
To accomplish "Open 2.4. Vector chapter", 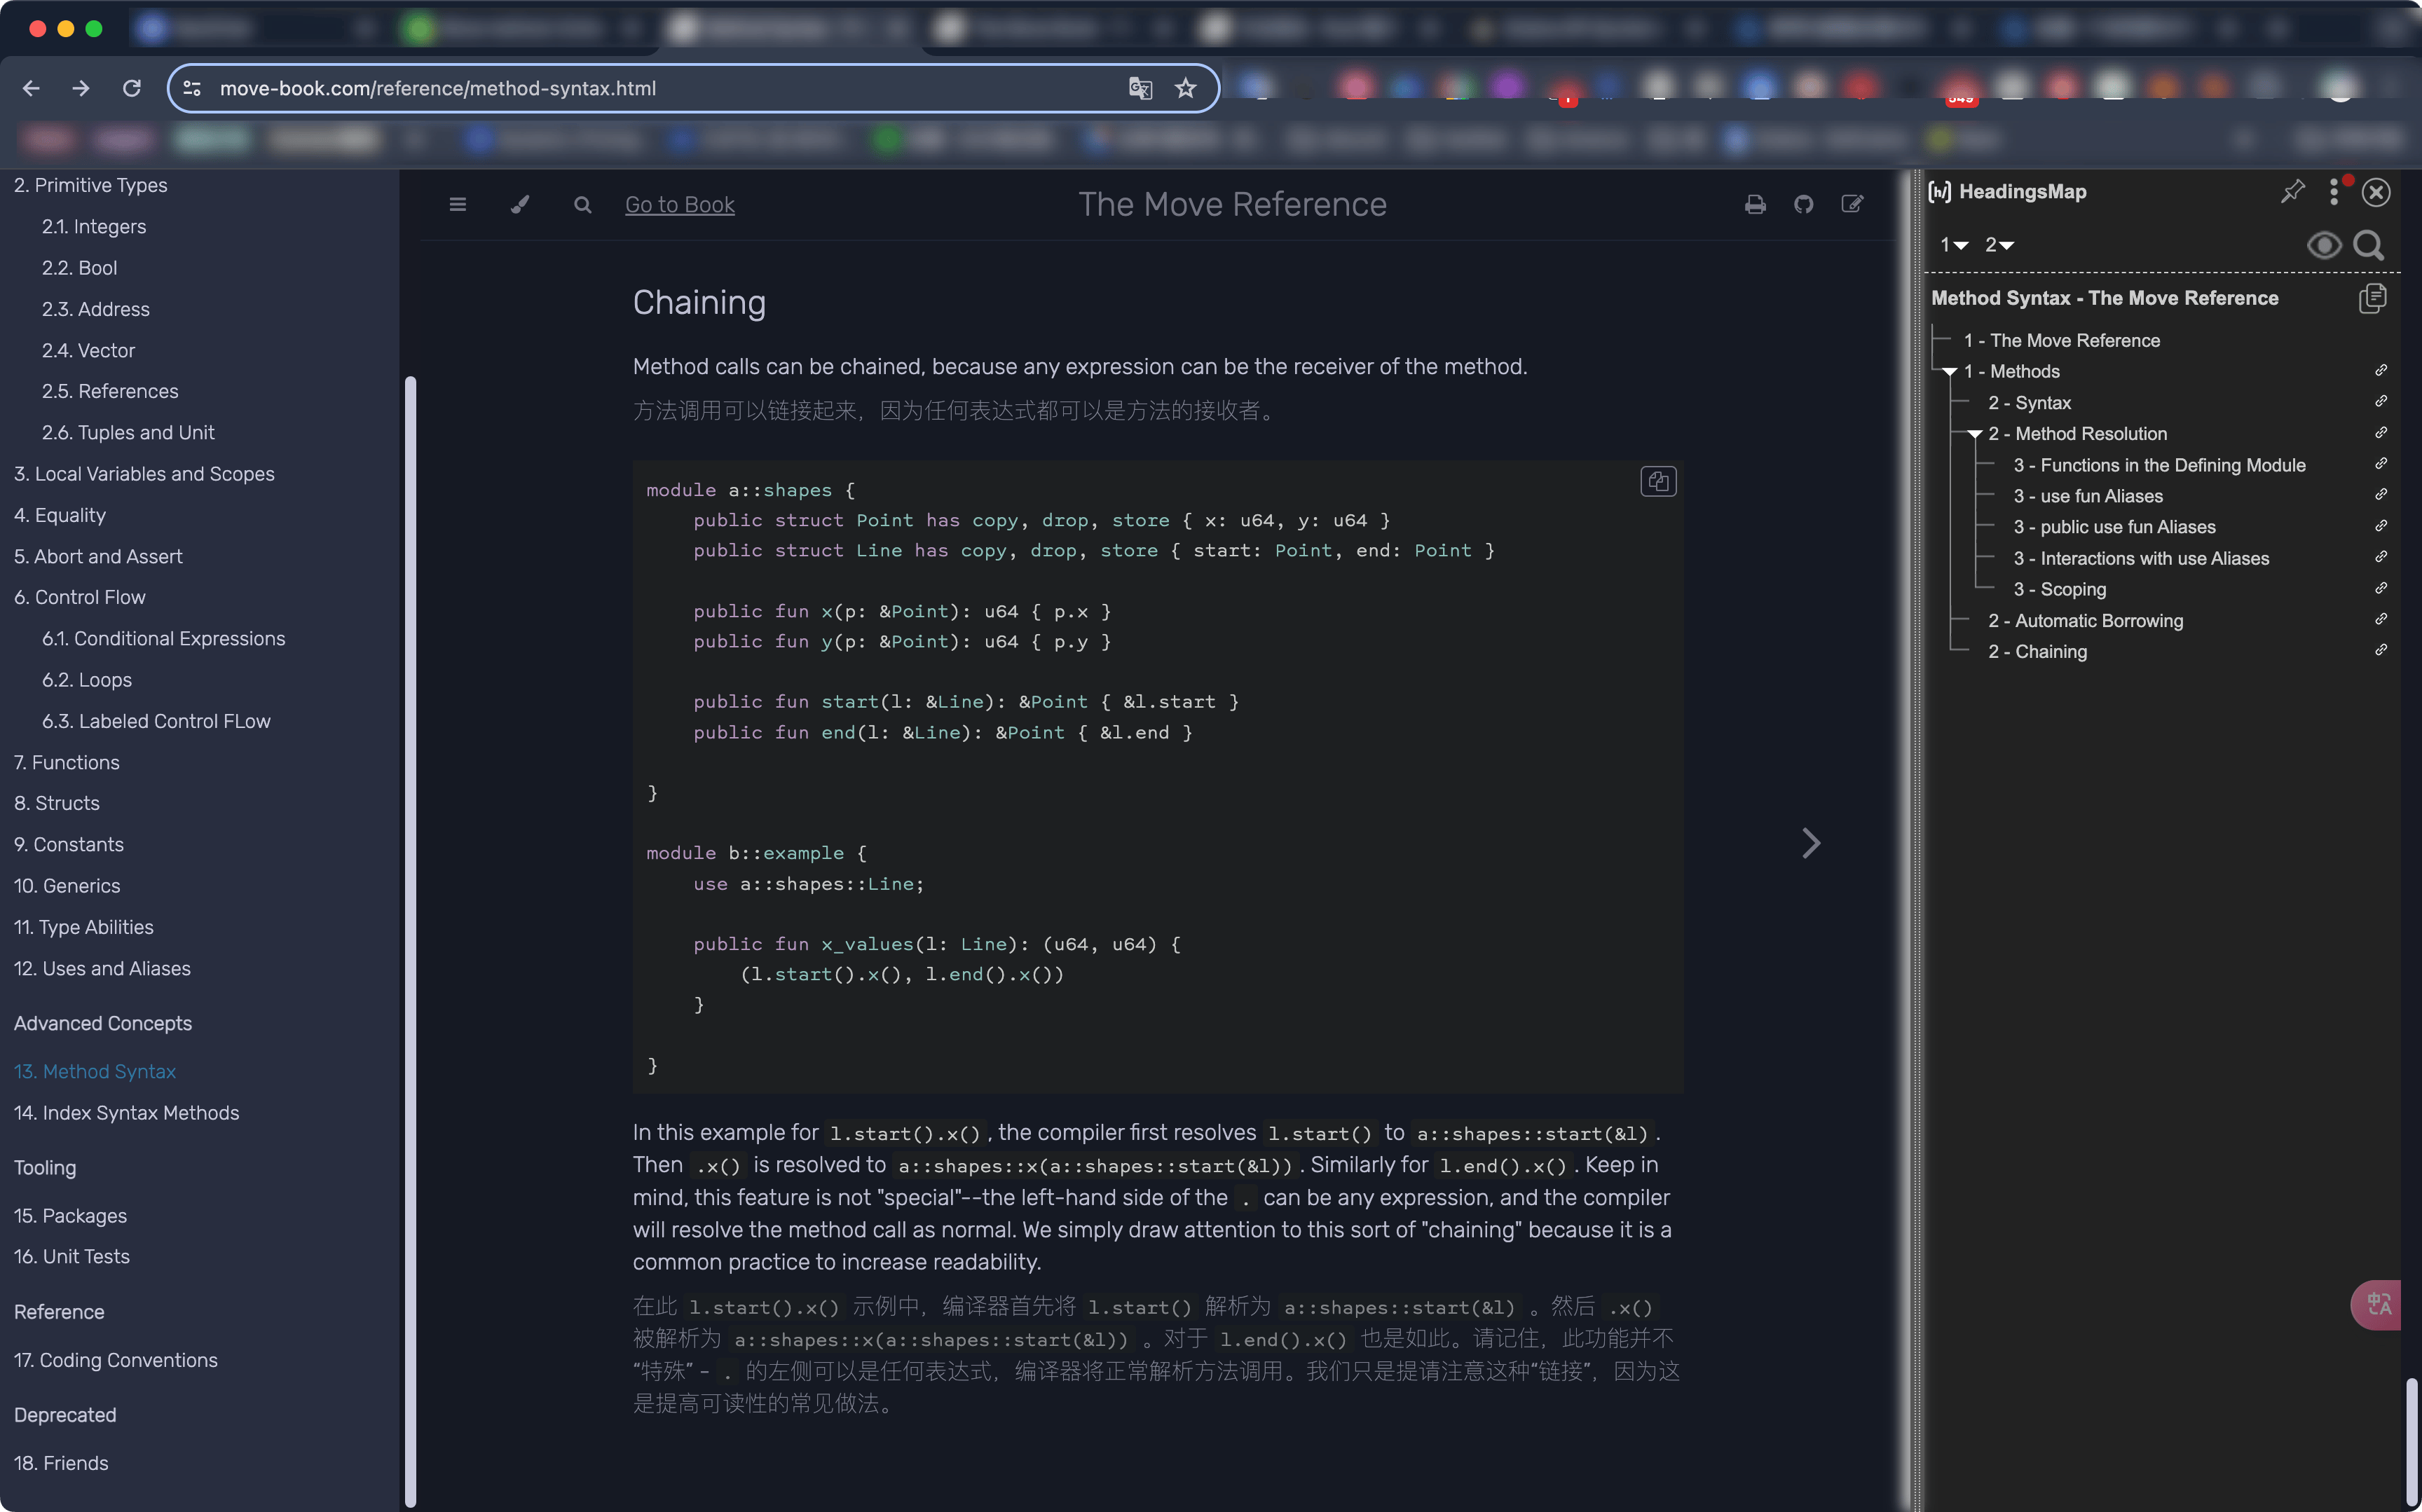I will (88, 351).
